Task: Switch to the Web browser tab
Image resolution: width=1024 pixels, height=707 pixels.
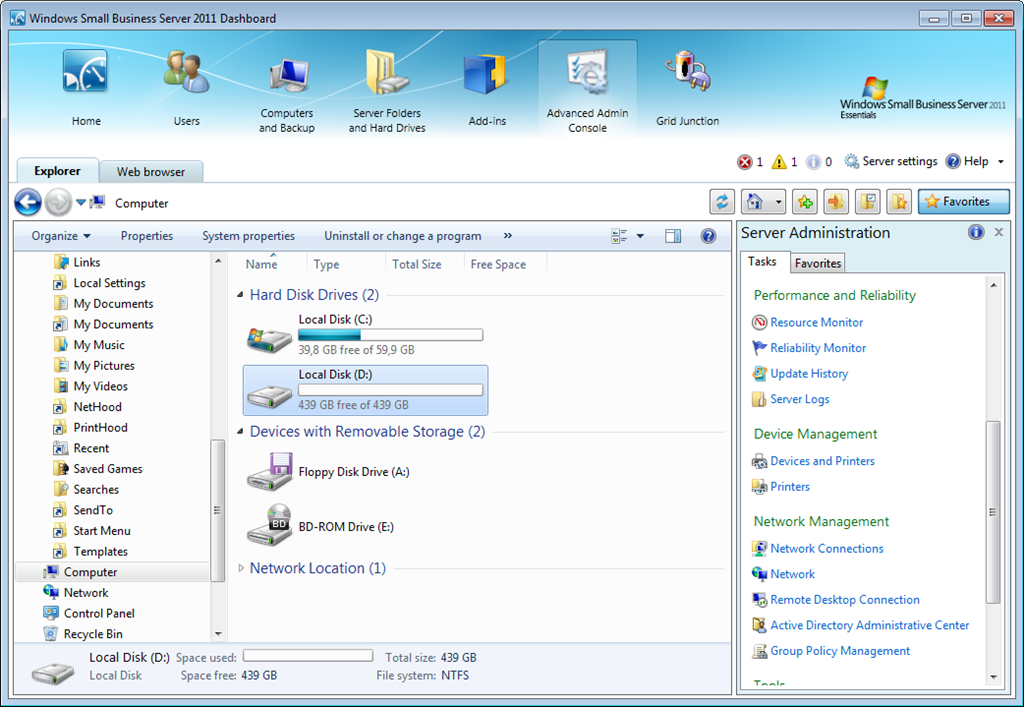Action: pos(151,172)
